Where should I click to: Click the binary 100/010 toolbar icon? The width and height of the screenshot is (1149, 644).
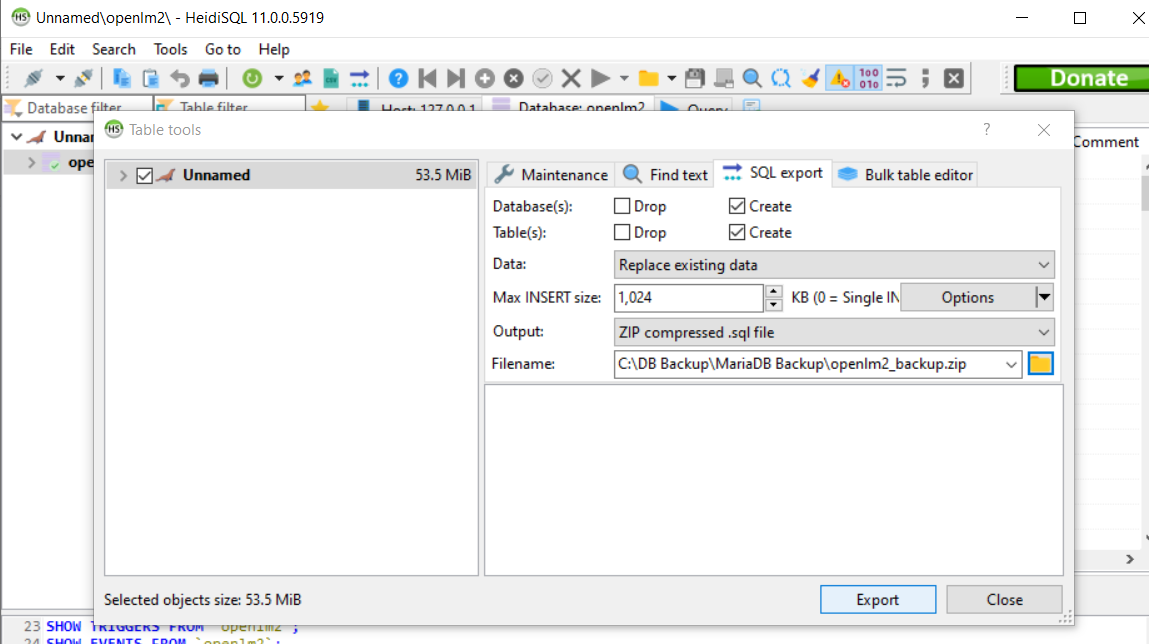tap(869, 78)
